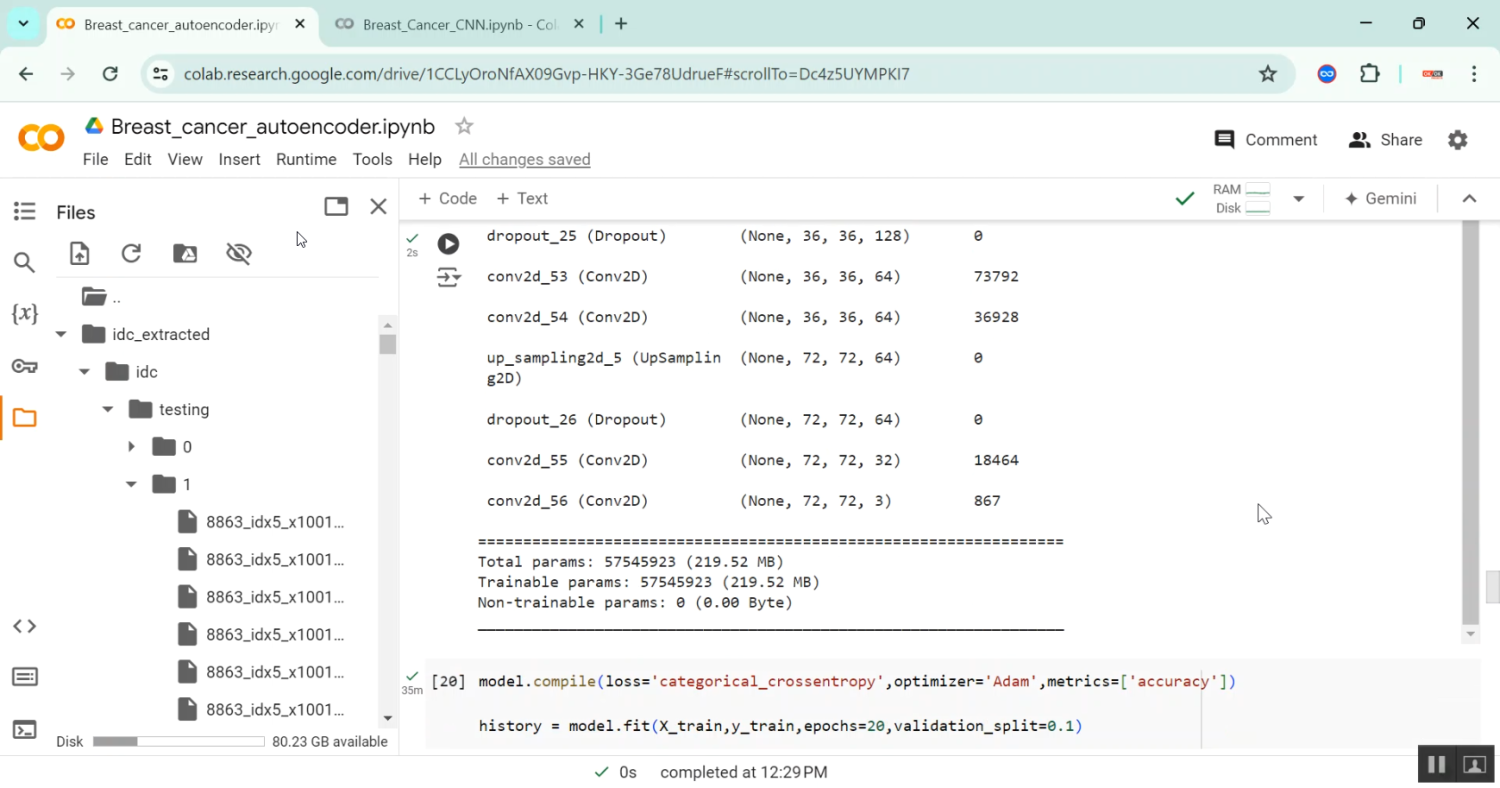Open the Runtime menu
The width and height of the screenshot is (1500, 788).
306,159
